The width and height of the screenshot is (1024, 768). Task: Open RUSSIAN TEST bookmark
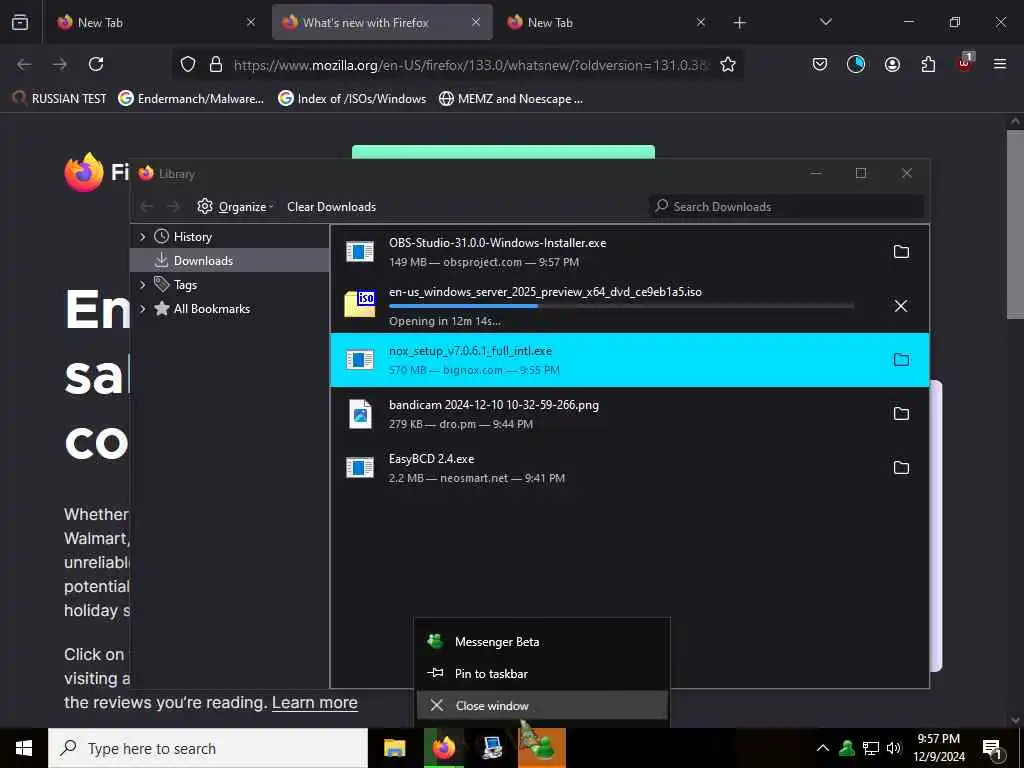pyautogui.click(x=59, y=99)
